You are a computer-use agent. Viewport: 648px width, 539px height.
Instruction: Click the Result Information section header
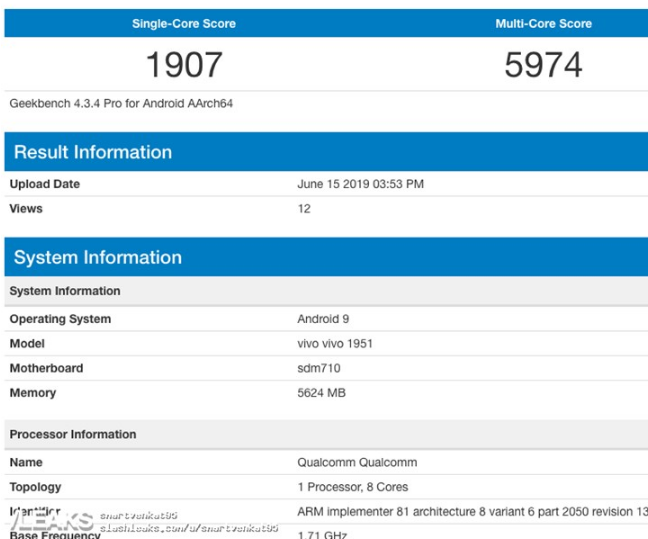[326, 152]
